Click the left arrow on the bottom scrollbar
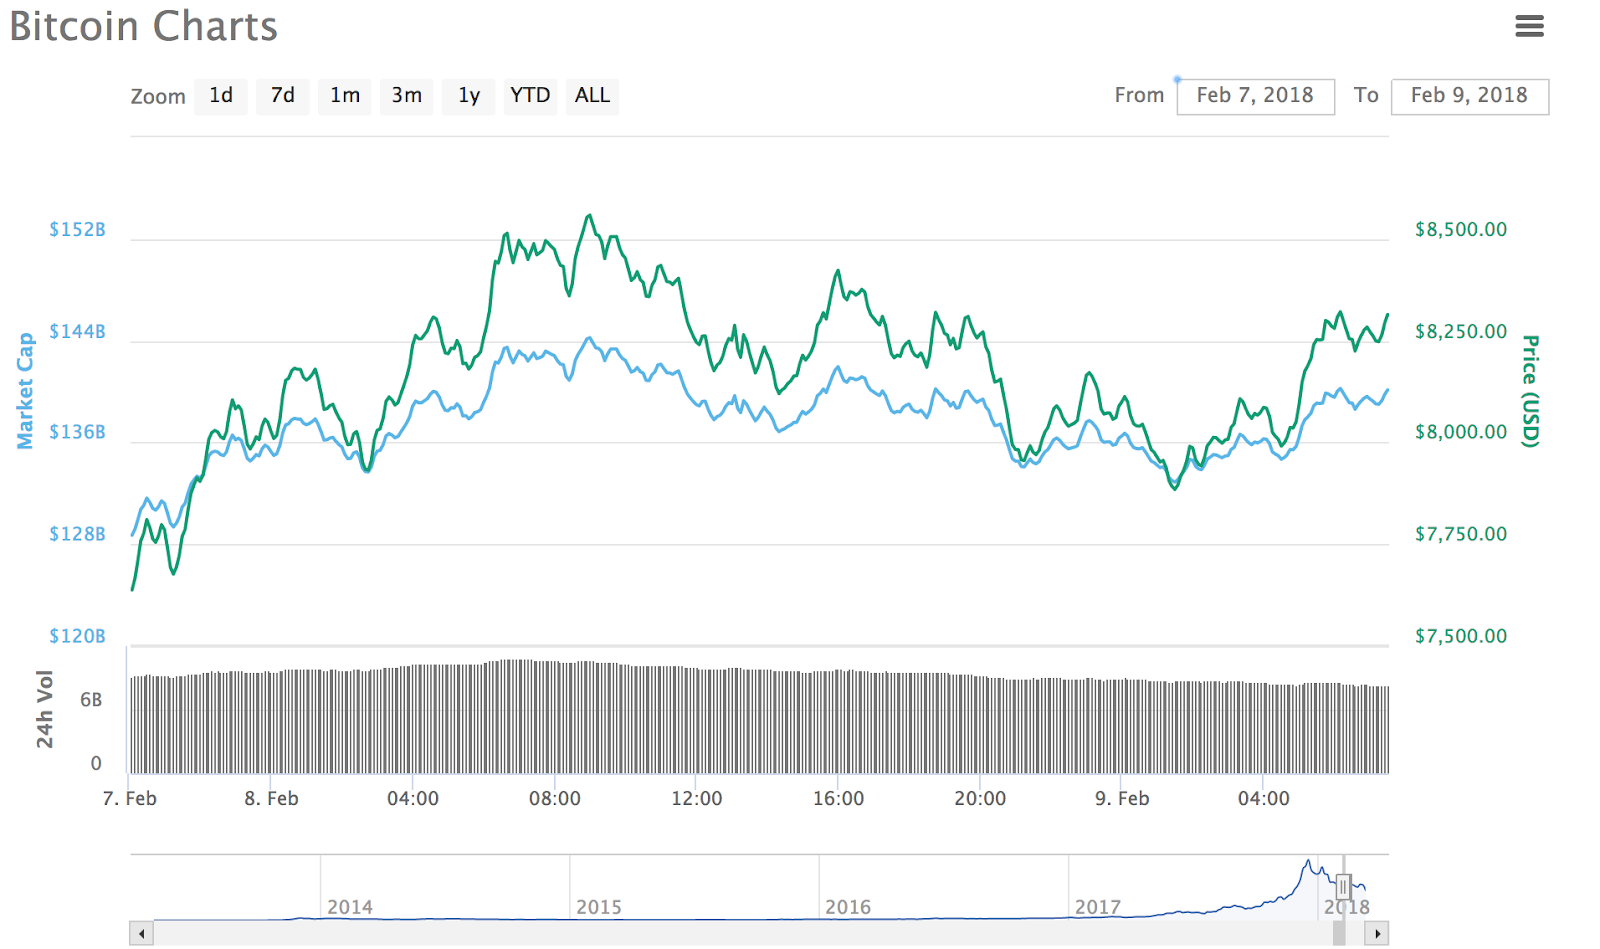Viewport: 1600px width, 949px height. click(141, 933)
